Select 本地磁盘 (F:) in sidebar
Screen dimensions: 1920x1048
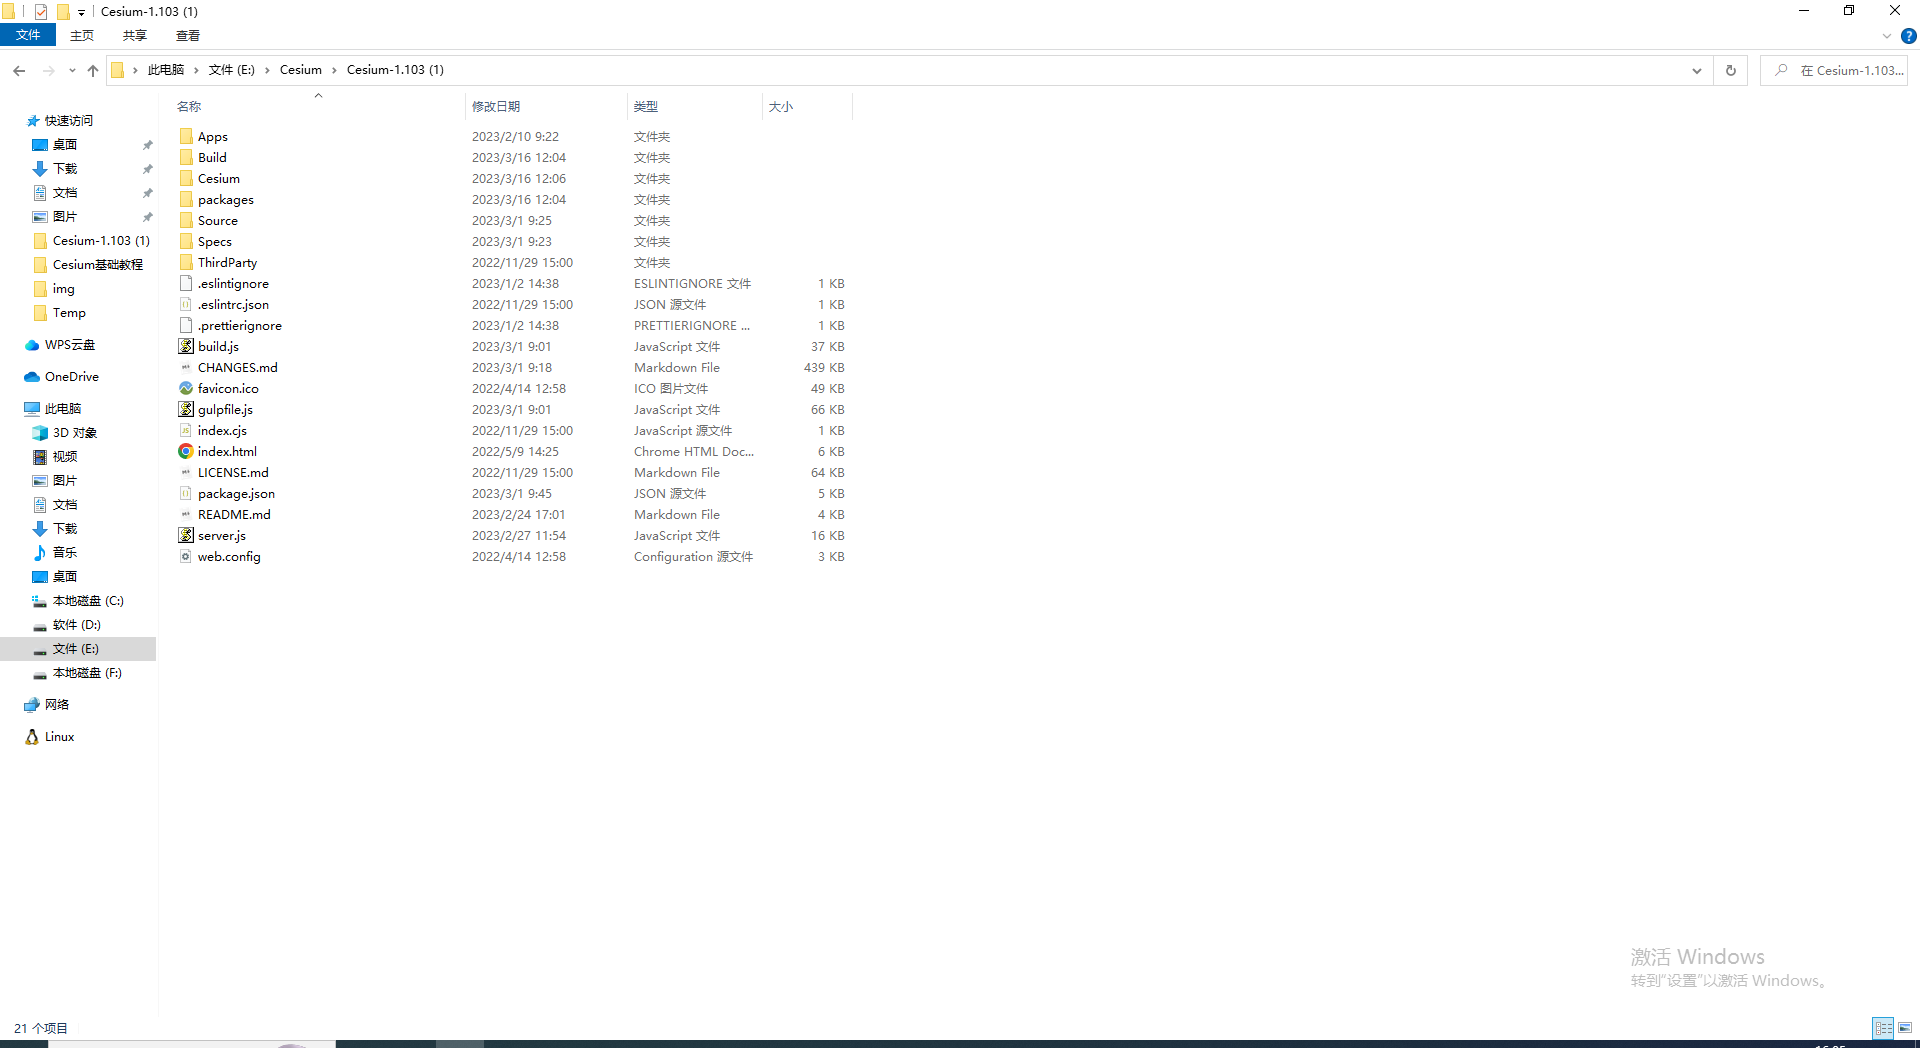87,673
